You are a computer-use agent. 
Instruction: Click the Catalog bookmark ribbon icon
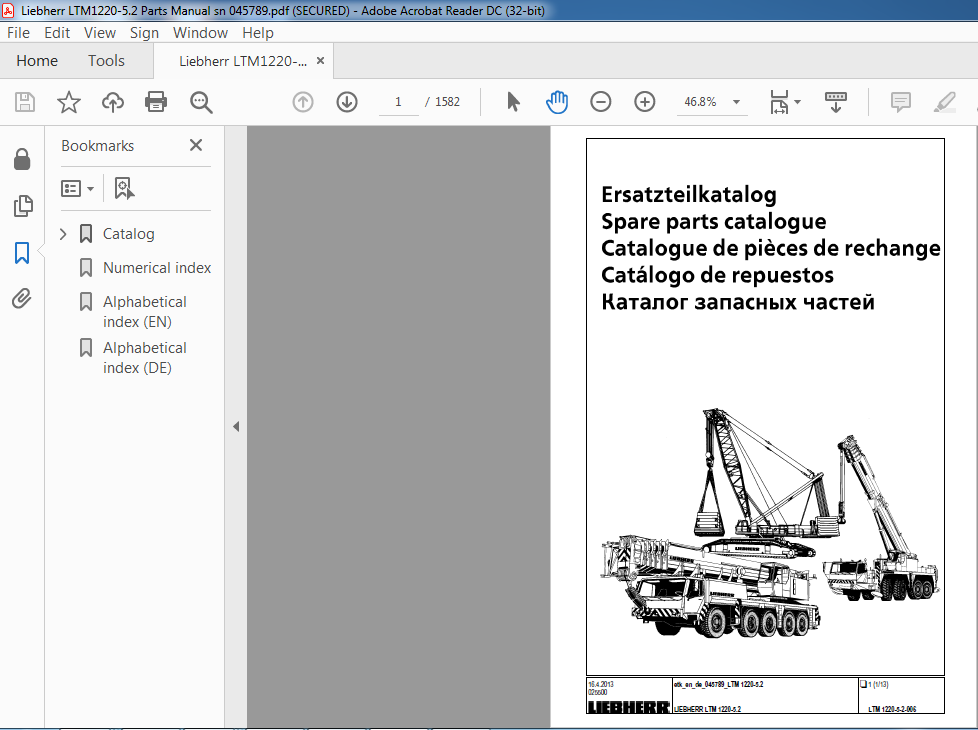coord(86,234)
